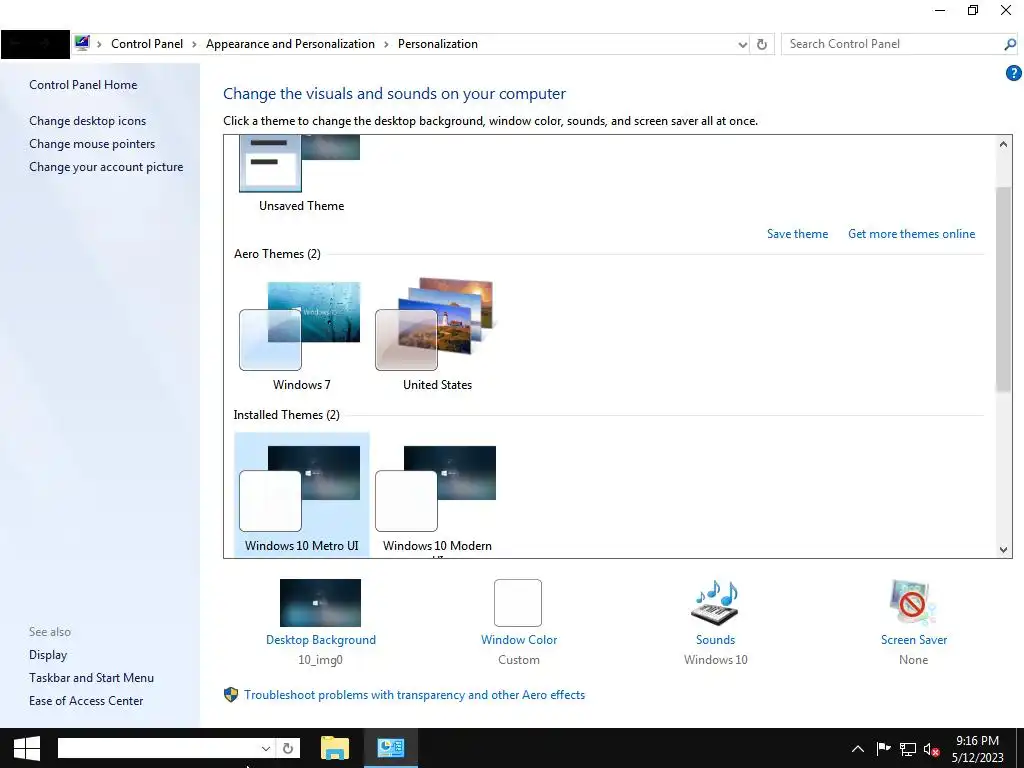Image resolution: width=1024 pixels, height=768 pixels.
Task: Click the Desktop Background text link
Action: (321, 640)
